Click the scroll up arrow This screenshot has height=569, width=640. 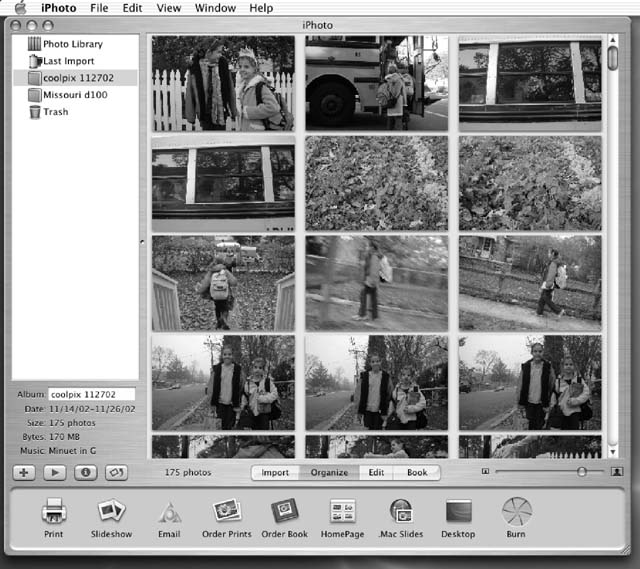[613, 40]
